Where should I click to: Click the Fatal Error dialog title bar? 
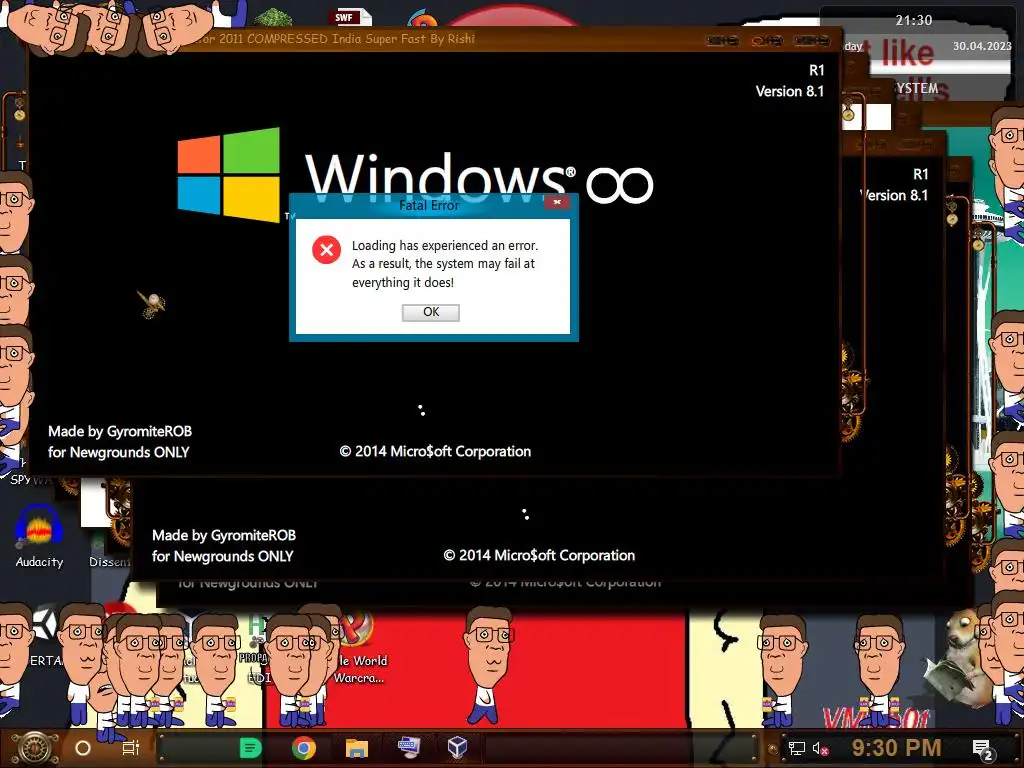[429, 205]
